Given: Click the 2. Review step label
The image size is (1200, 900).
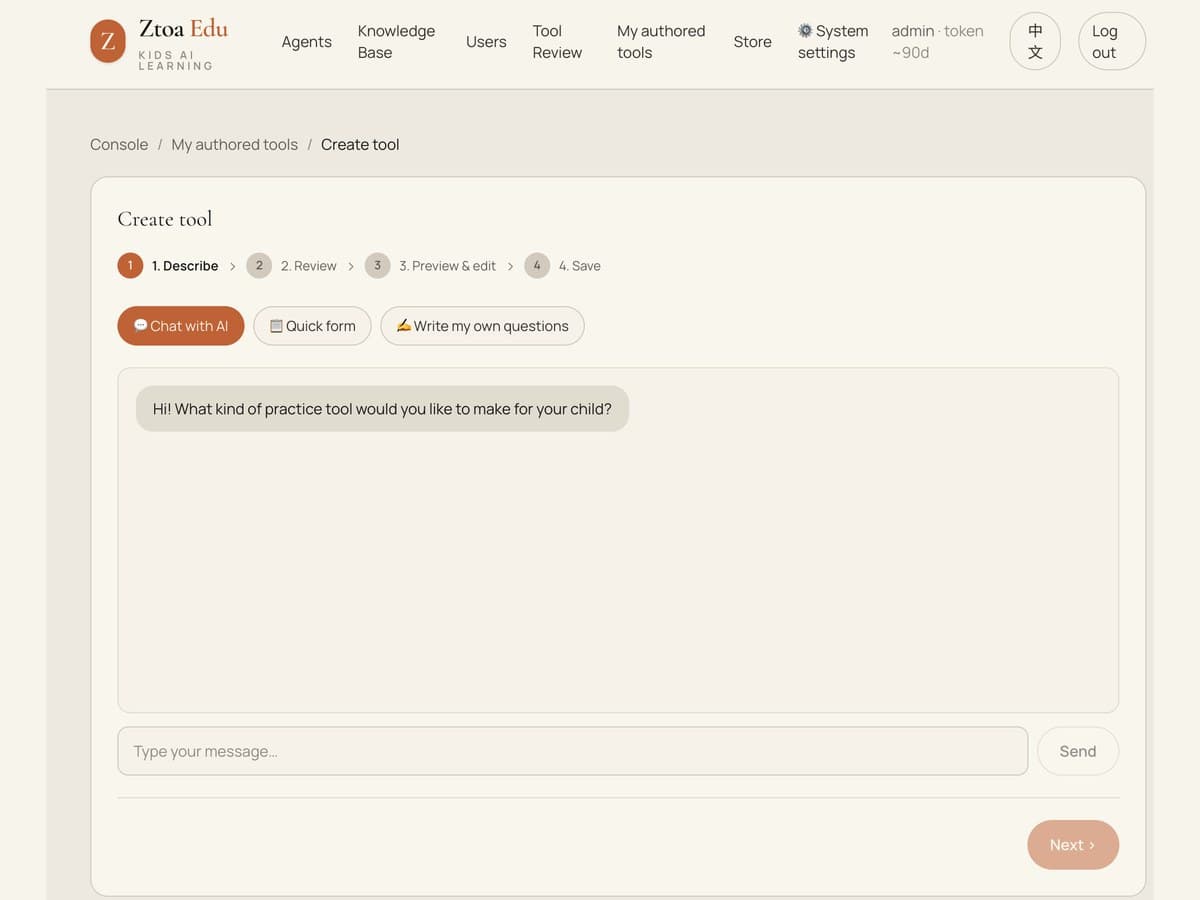Looking at the screenshot, I should pos(308,266).
